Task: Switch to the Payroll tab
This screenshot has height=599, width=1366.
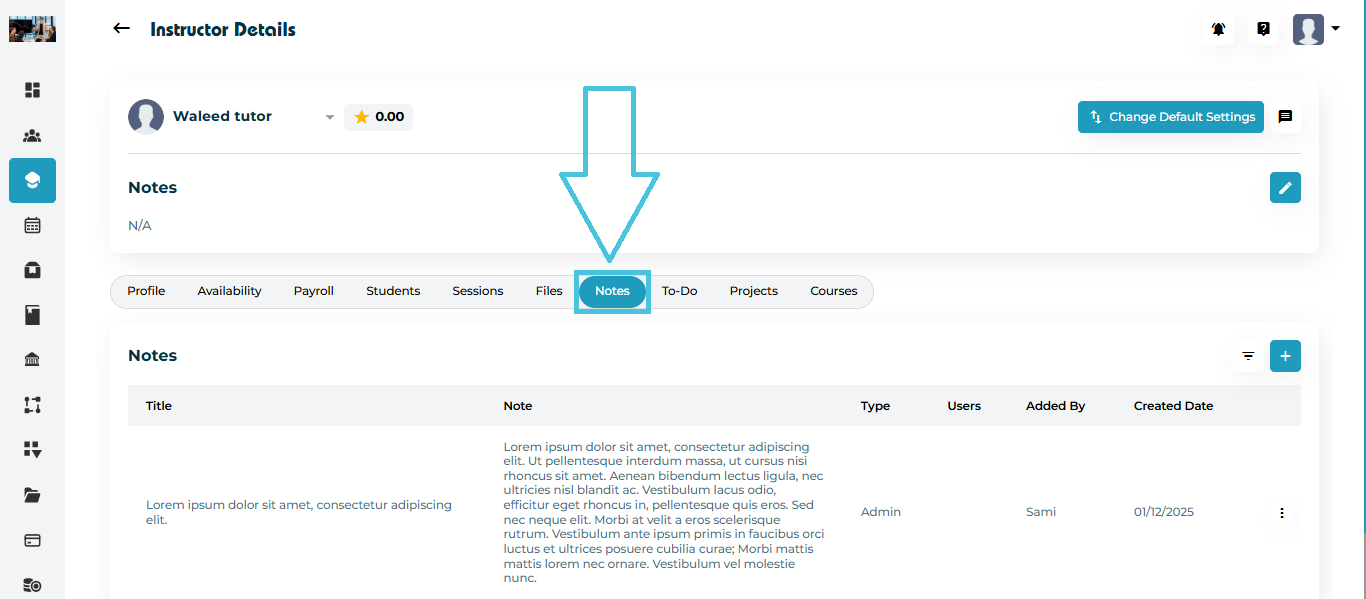Action: pos(313,291)
